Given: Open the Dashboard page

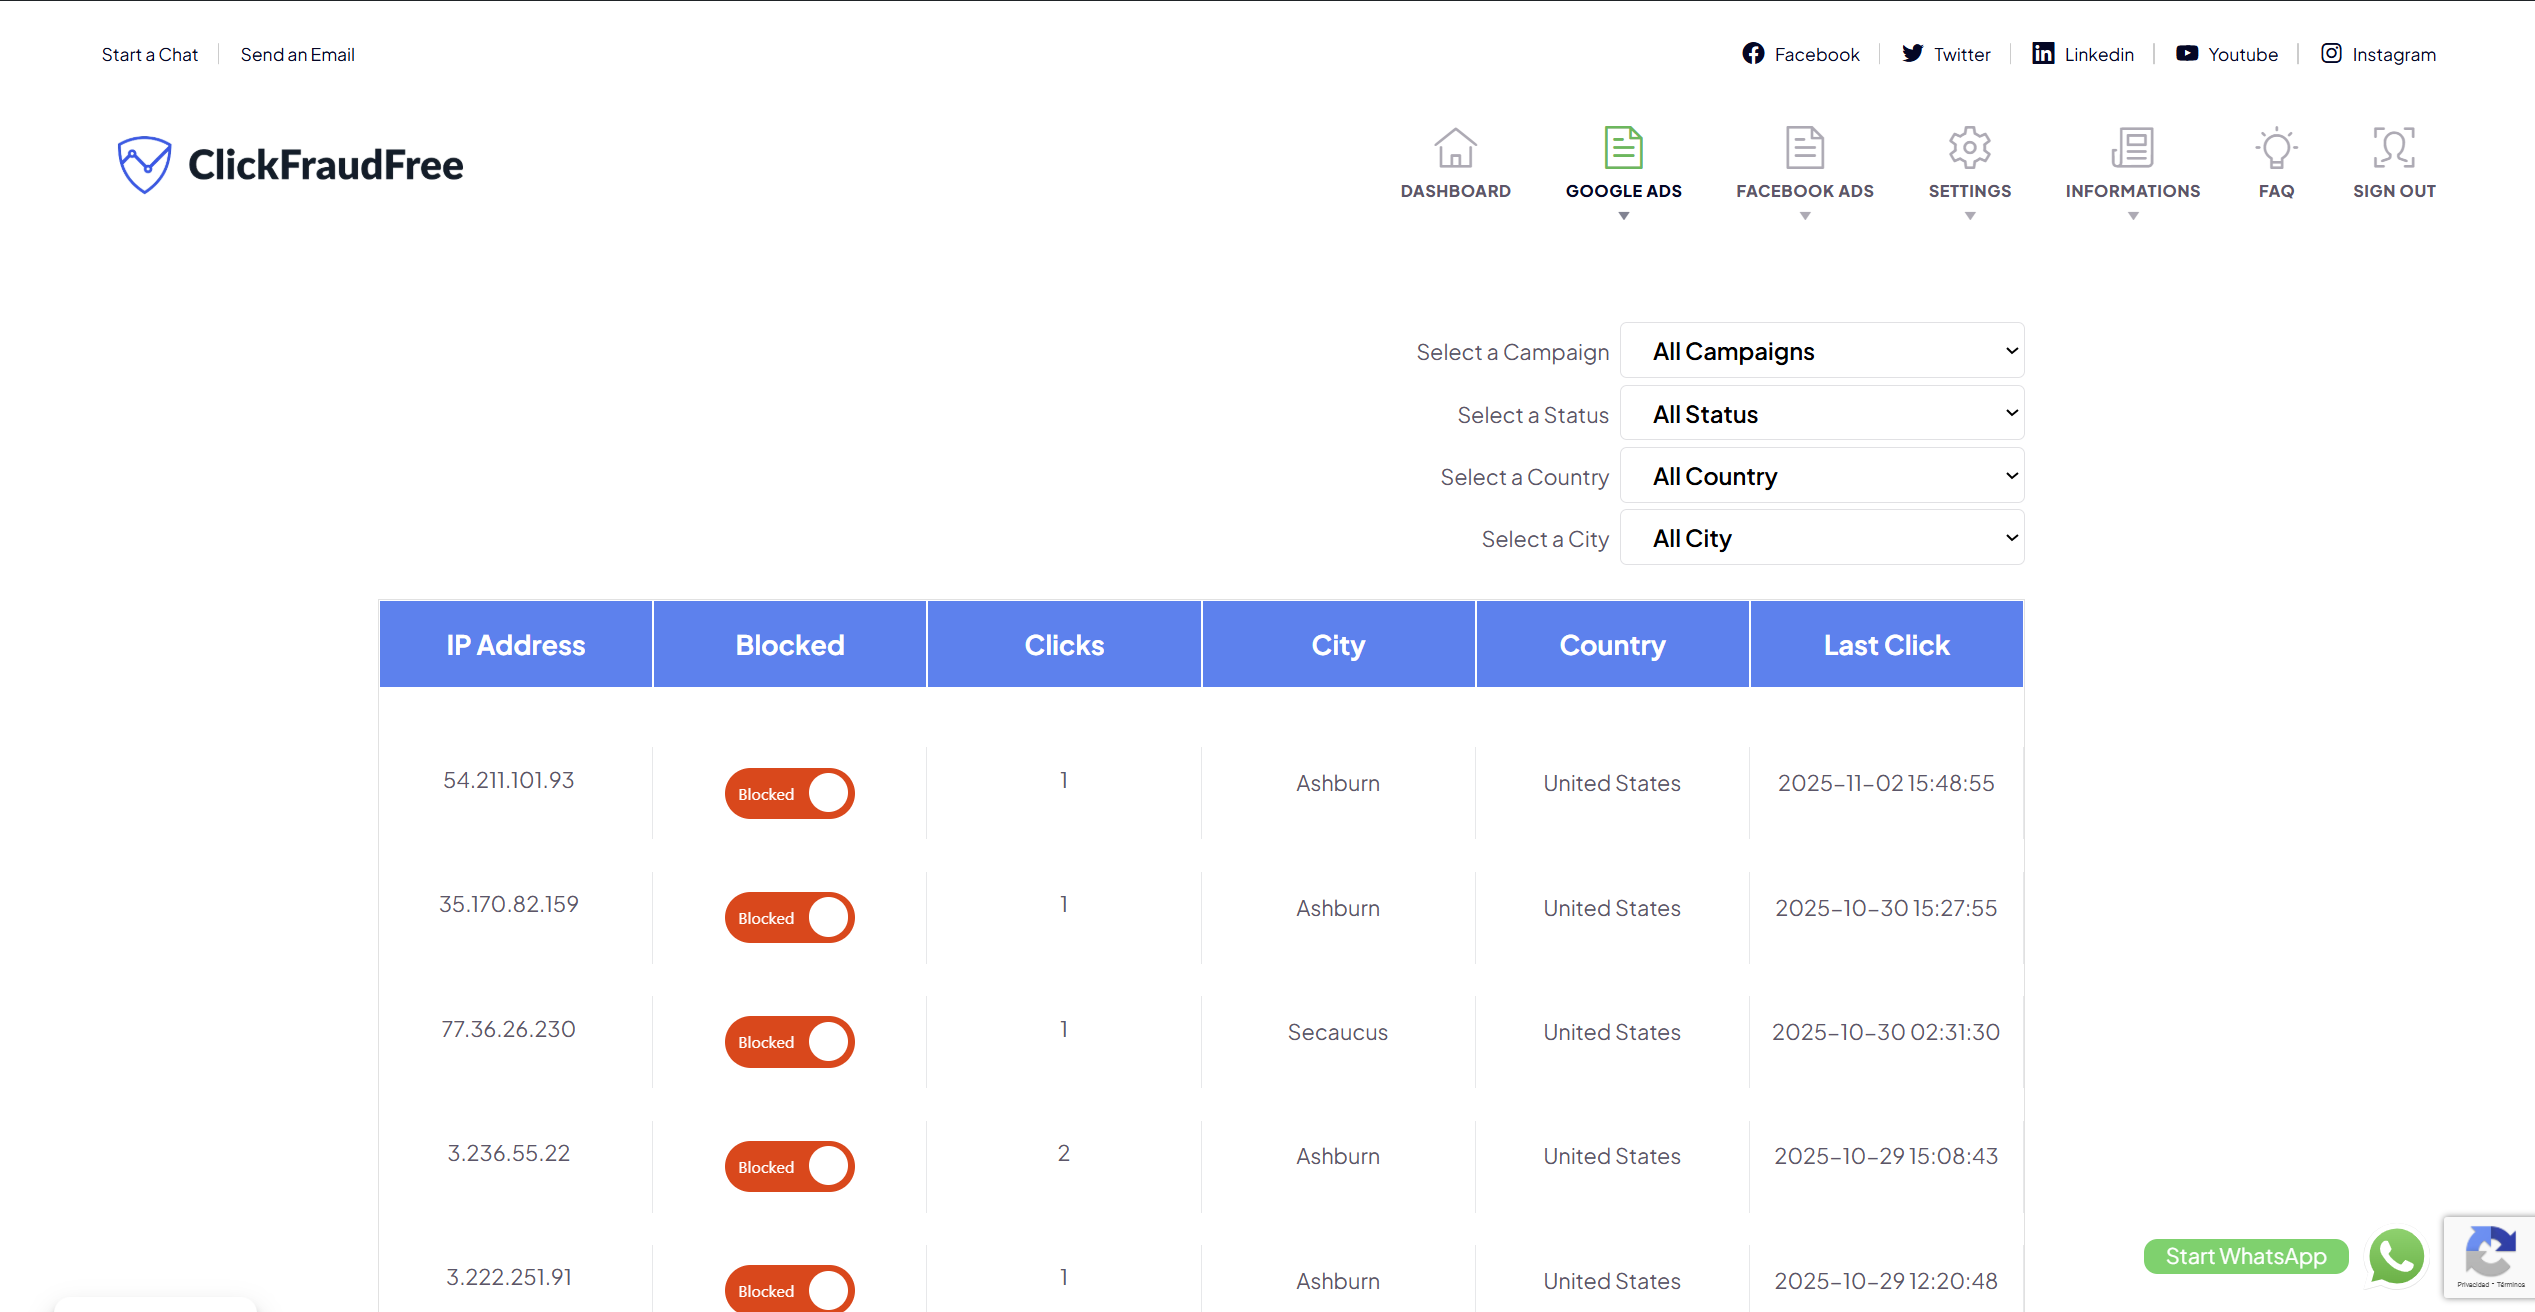Looking at the screenshot, I should [x=1455, y=163].
